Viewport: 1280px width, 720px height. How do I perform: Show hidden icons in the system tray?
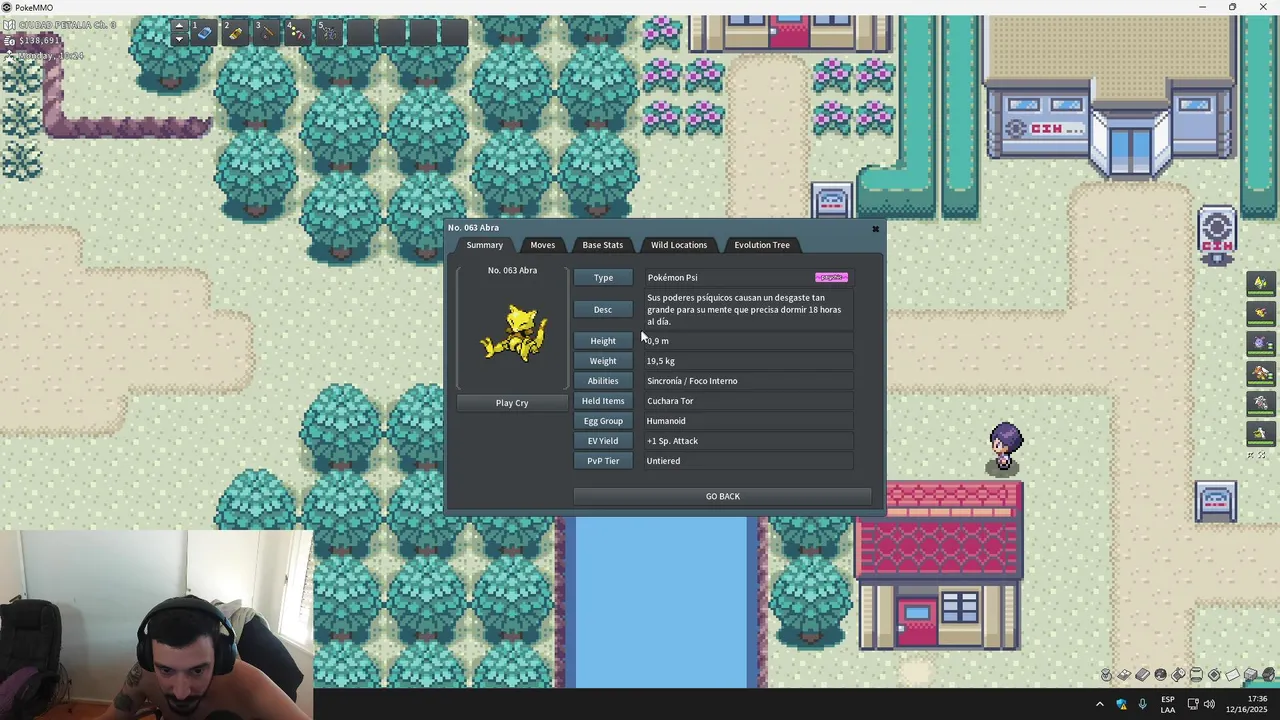click(x=1100, y=704)
